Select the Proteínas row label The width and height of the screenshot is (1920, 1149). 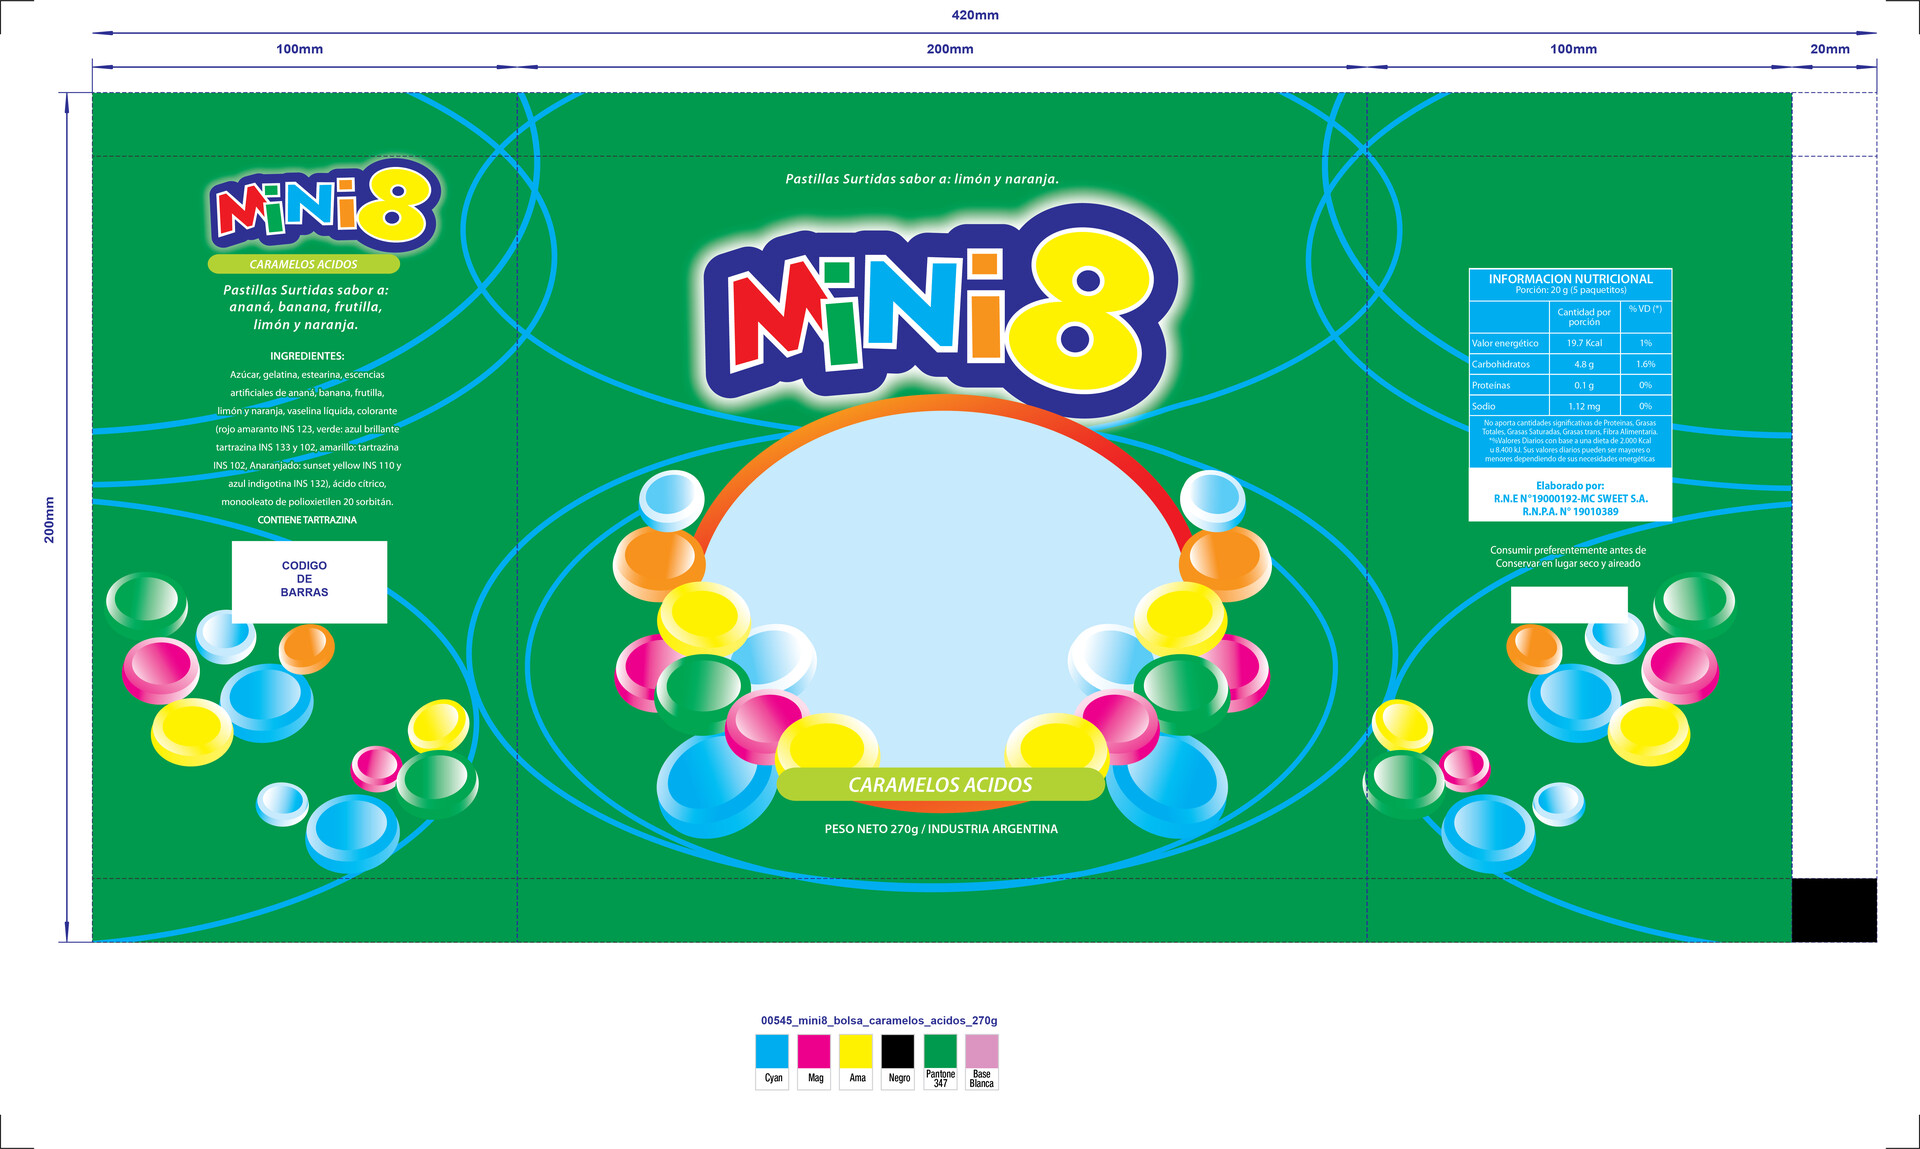tap(1491, 385)
